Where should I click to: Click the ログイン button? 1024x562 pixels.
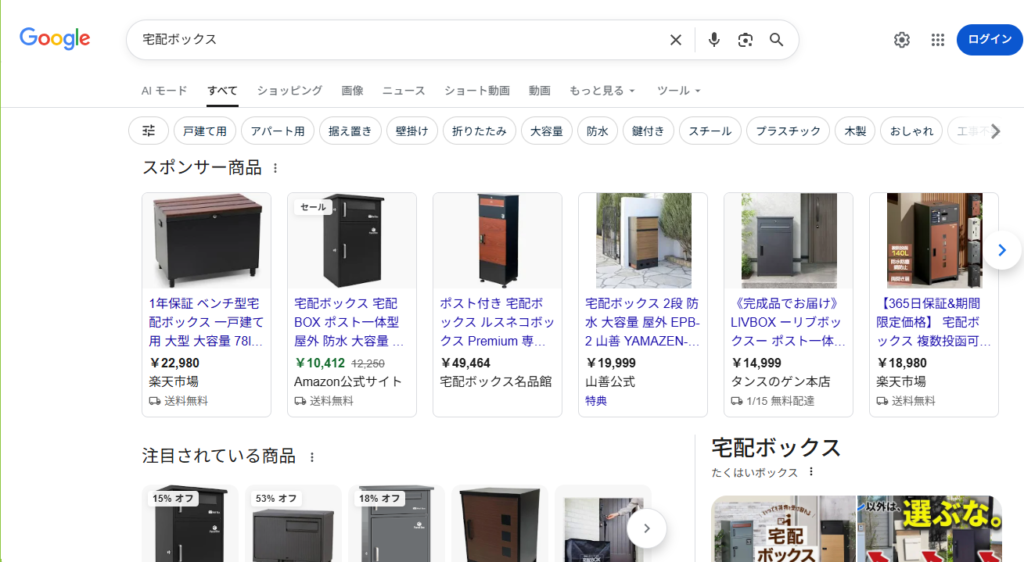point(989,40)
